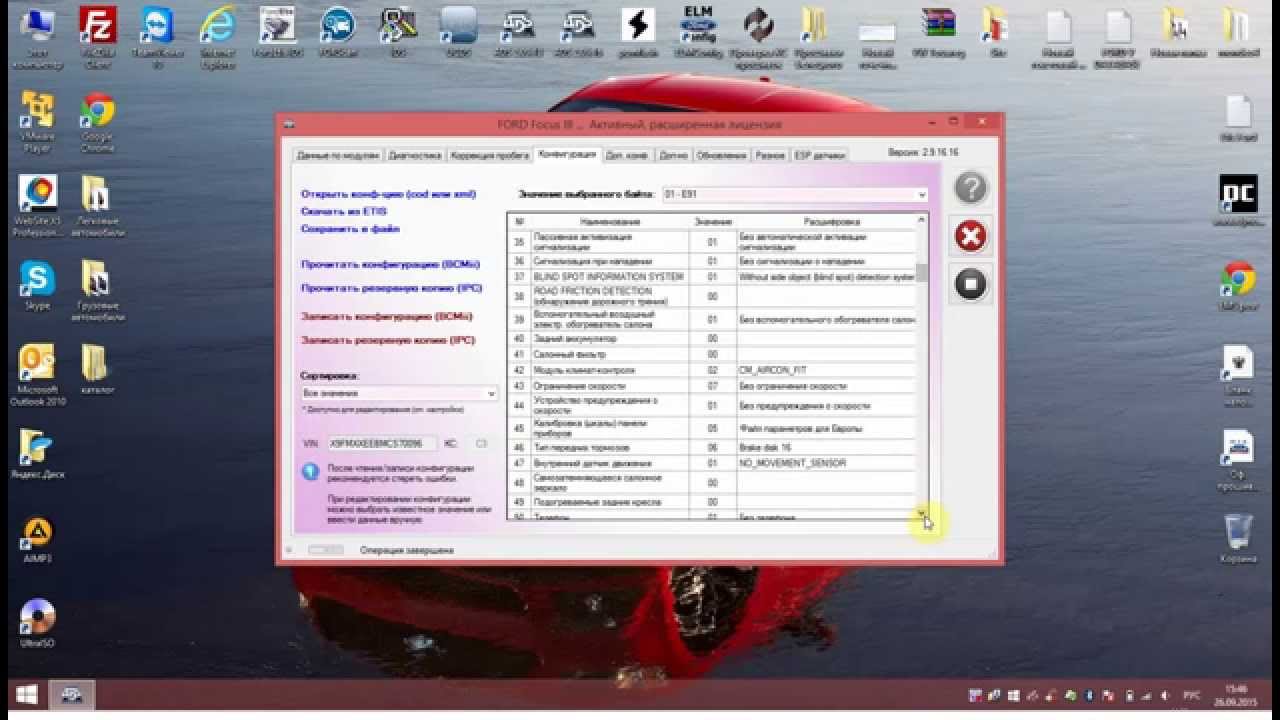Click Сохранить в файл link
1280x720 pixels.
[350, 229]
